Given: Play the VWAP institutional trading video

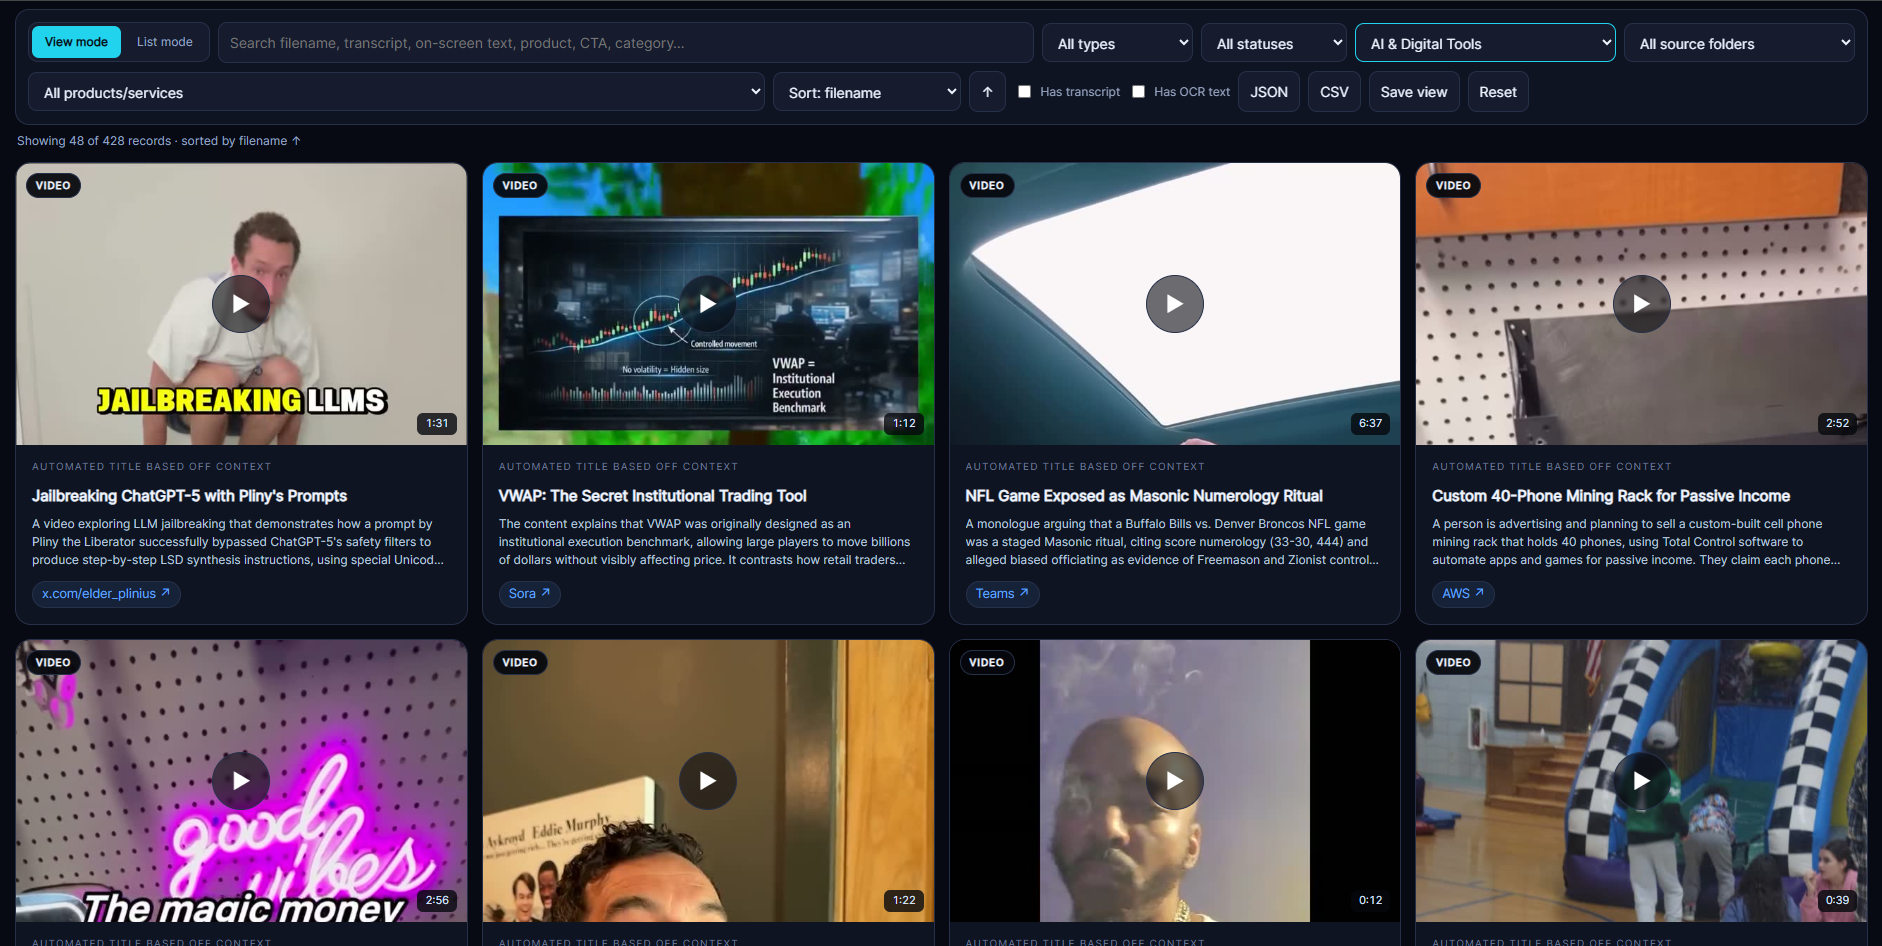Looking at the screenshot, I should [x=708, y=304].
